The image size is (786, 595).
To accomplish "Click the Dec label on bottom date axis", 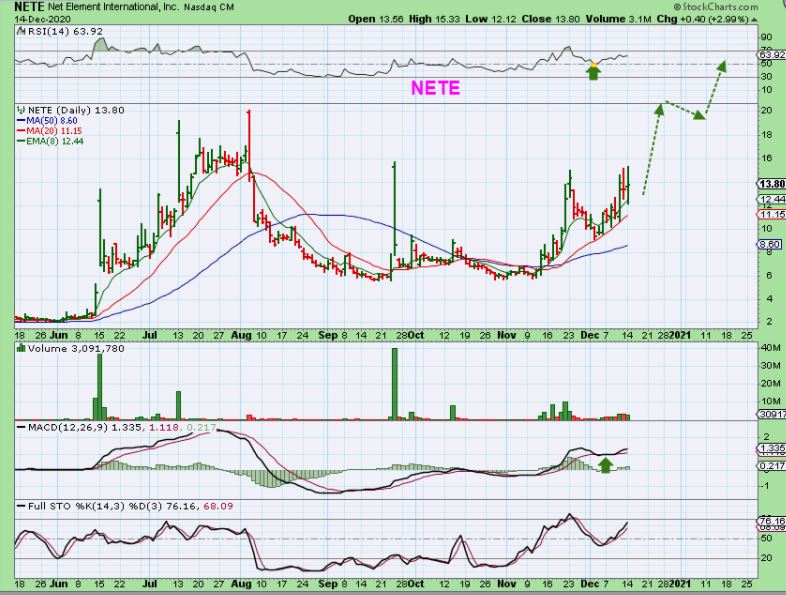I will 589,584.
